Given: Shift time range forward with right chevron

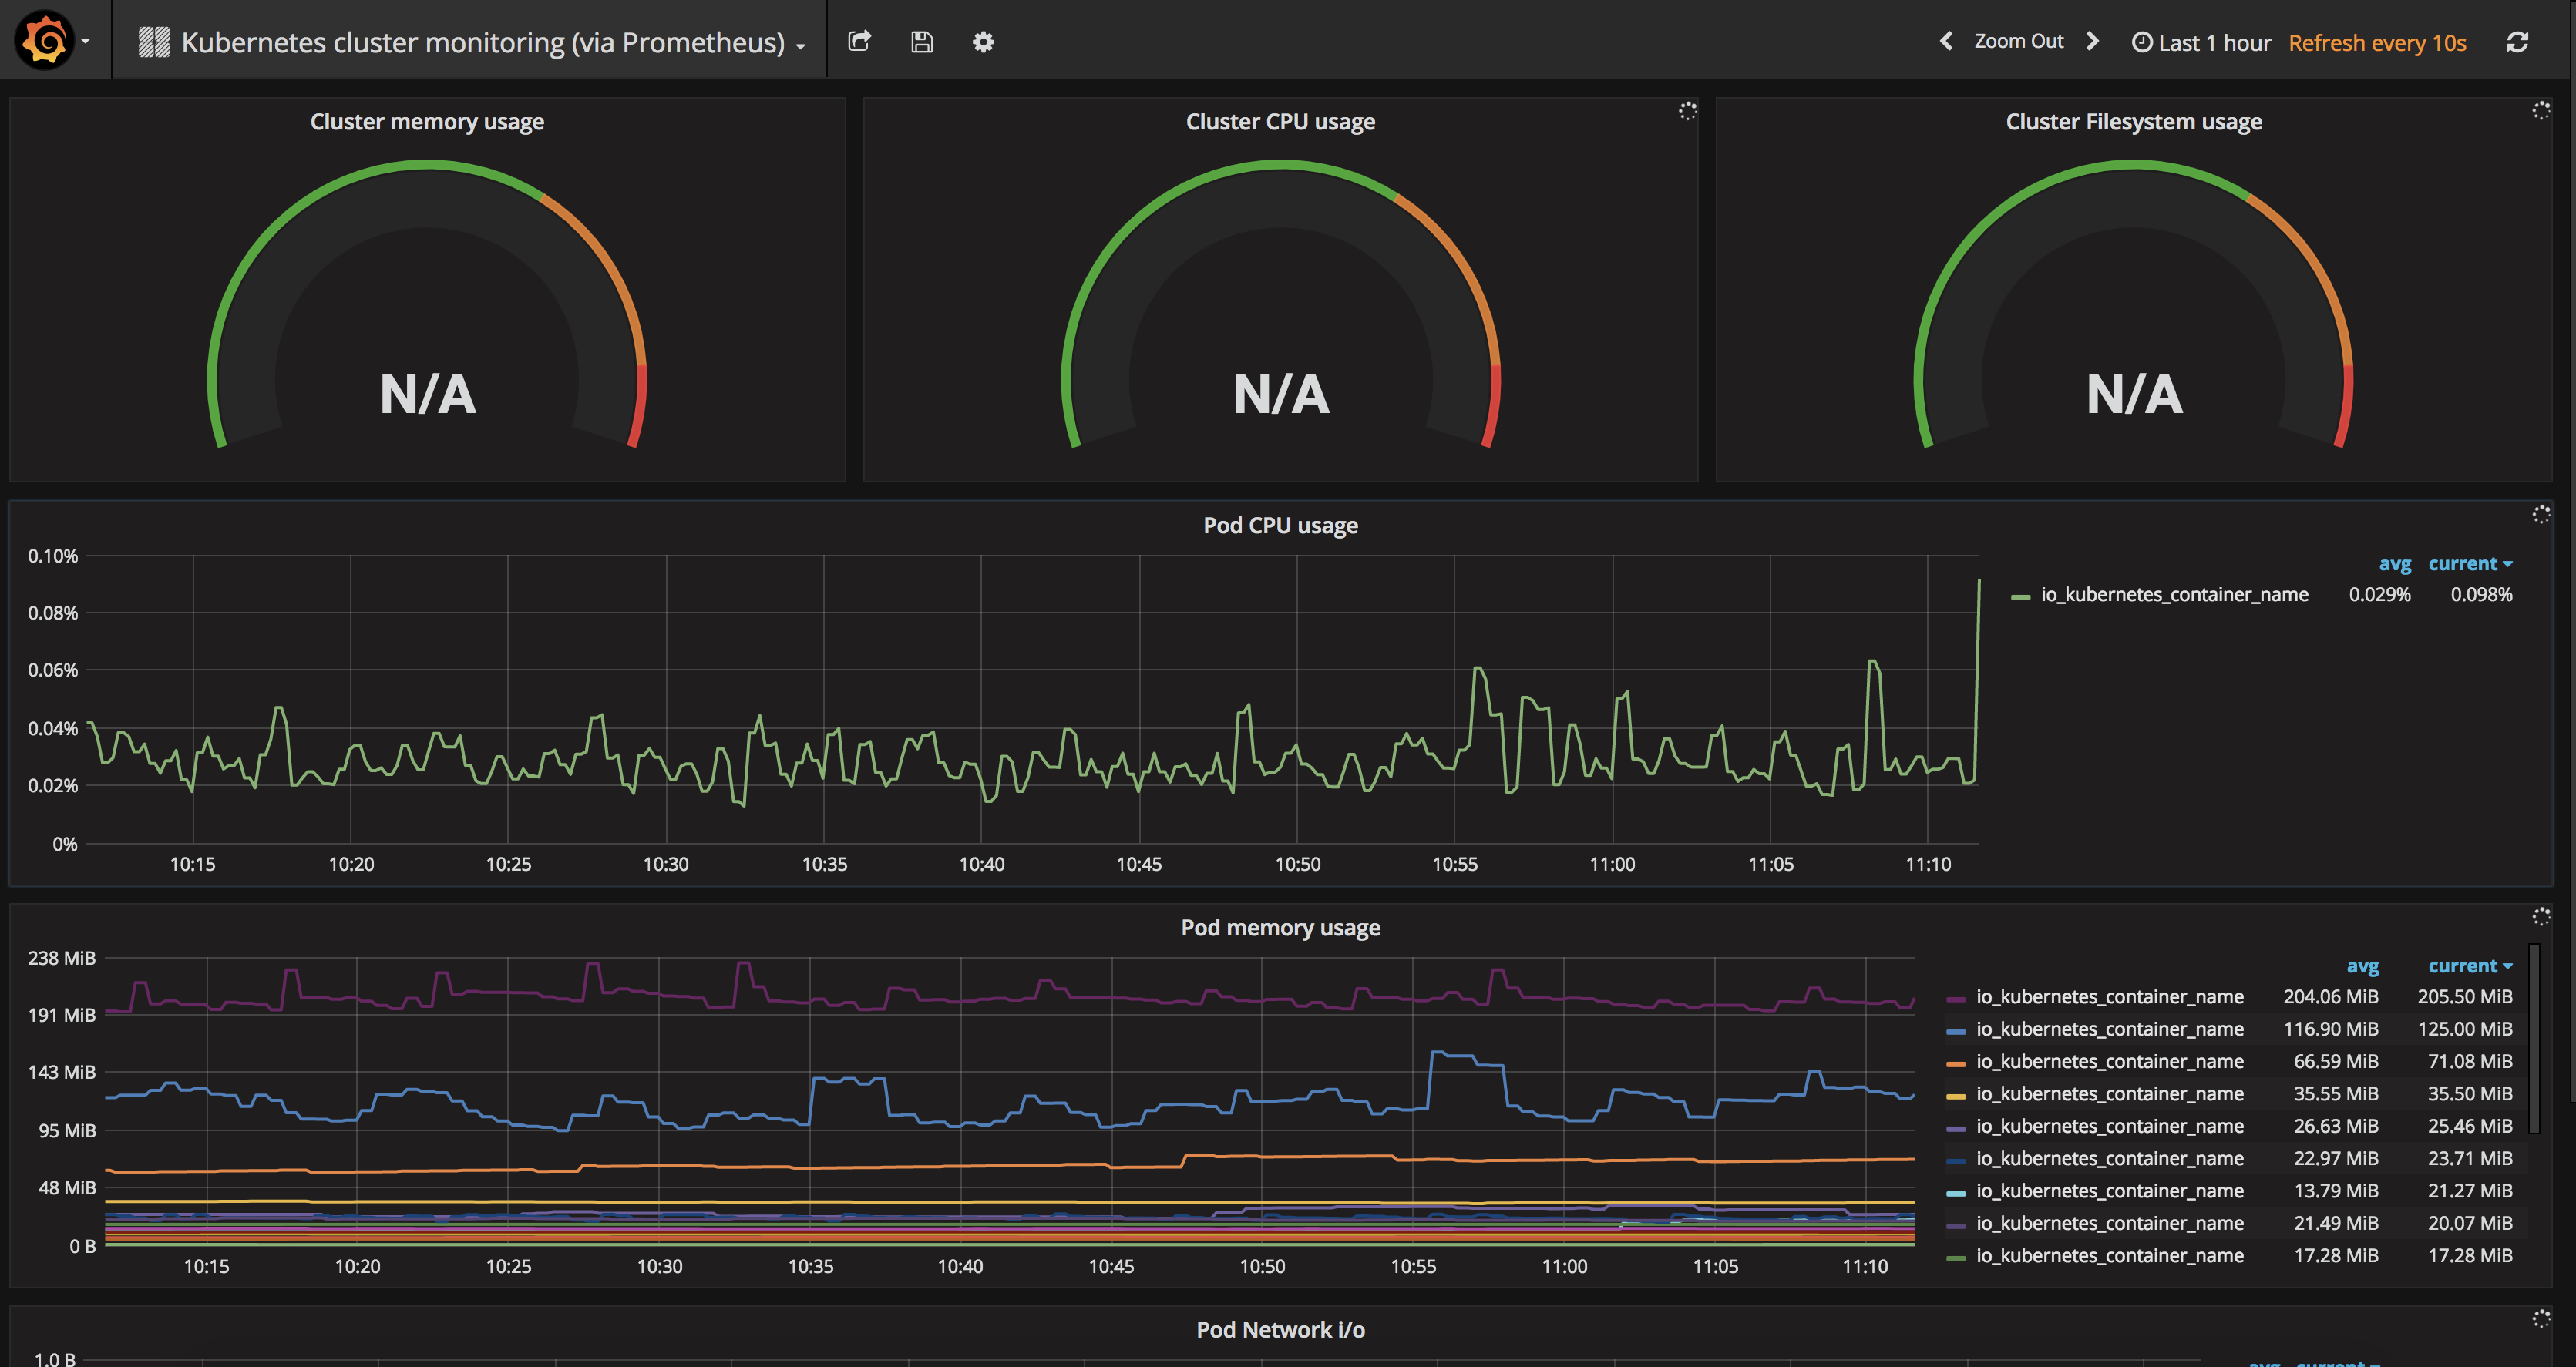Looking at the screenshot, I should (2092, 41).
